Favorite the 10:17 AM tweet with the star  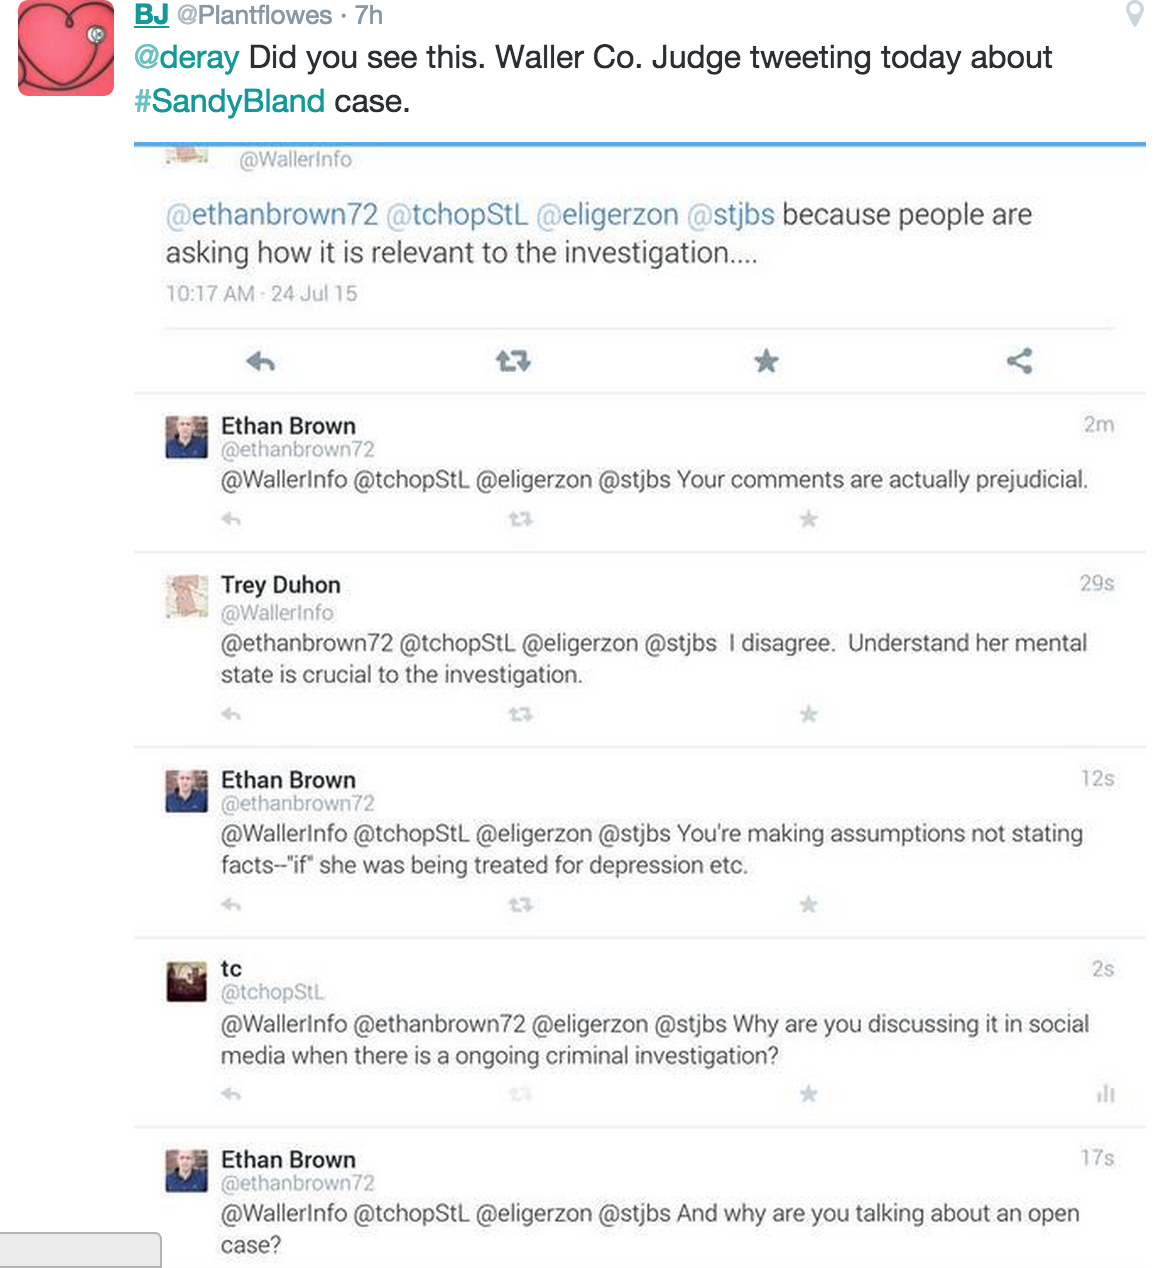pyautogui.click(x=766, y=361)
